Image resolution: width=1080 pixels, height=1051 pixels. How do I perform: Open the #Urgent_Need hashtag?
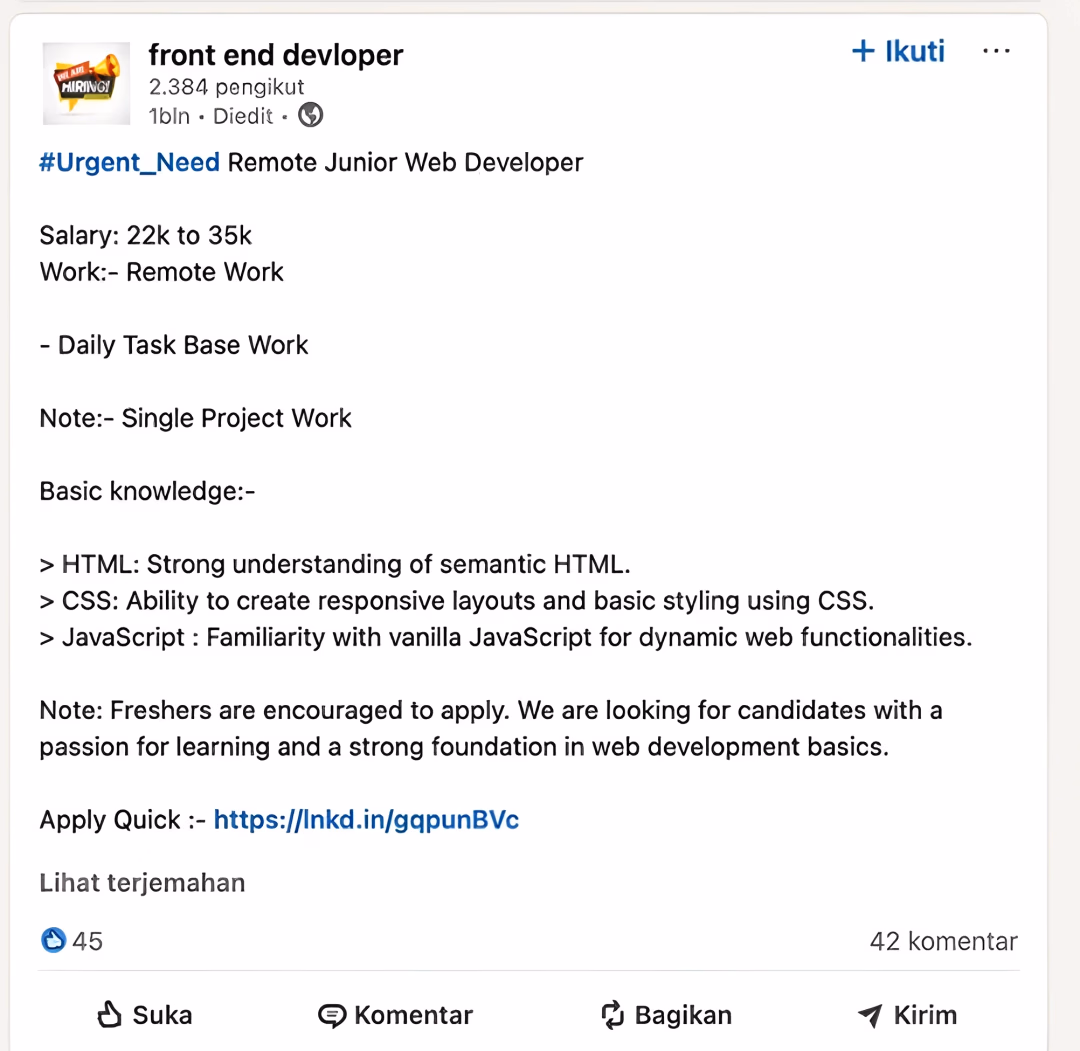[129, 163]
